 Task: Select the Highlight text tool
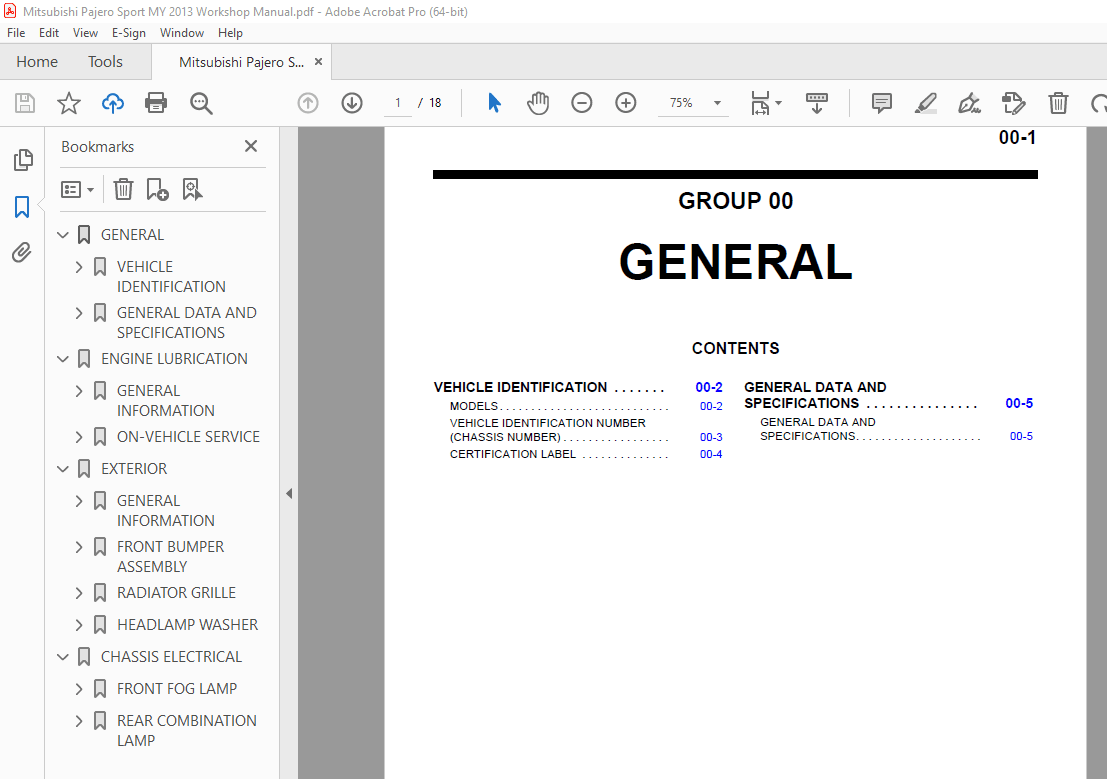tap(925, 103)
